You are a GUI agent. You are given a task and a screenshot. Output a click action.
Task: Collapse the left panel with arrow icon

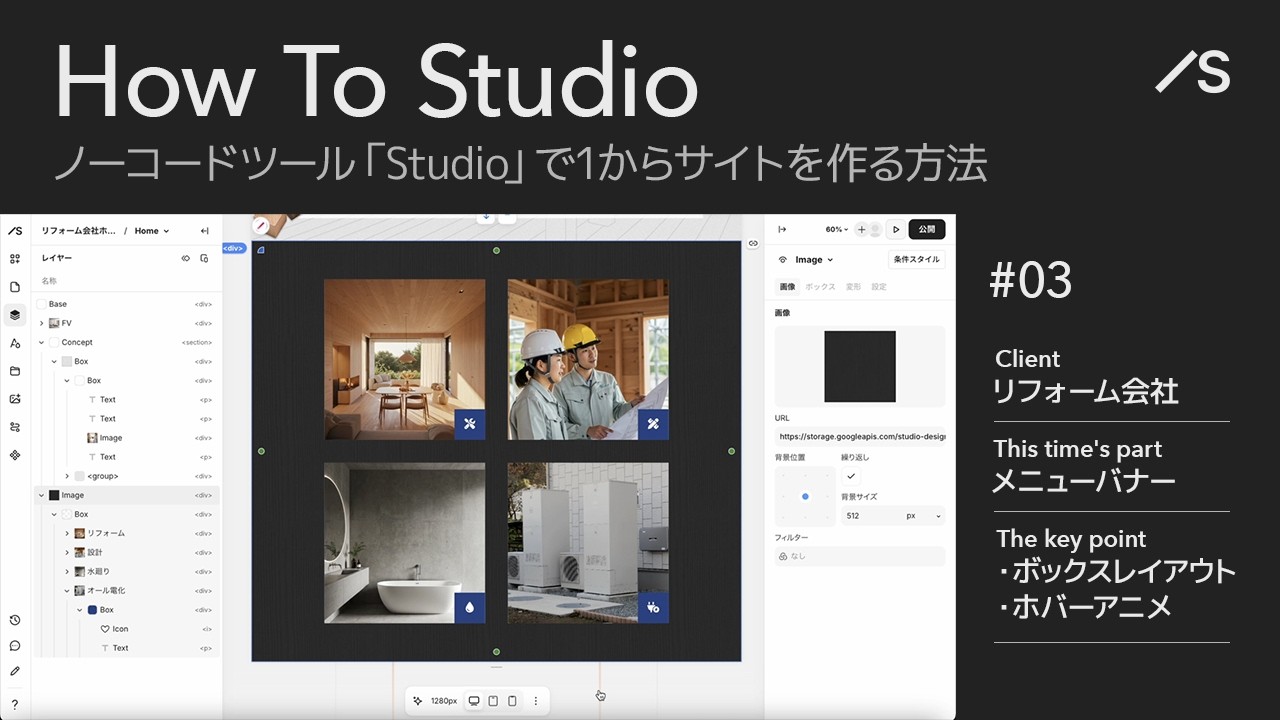click(205, 231)
